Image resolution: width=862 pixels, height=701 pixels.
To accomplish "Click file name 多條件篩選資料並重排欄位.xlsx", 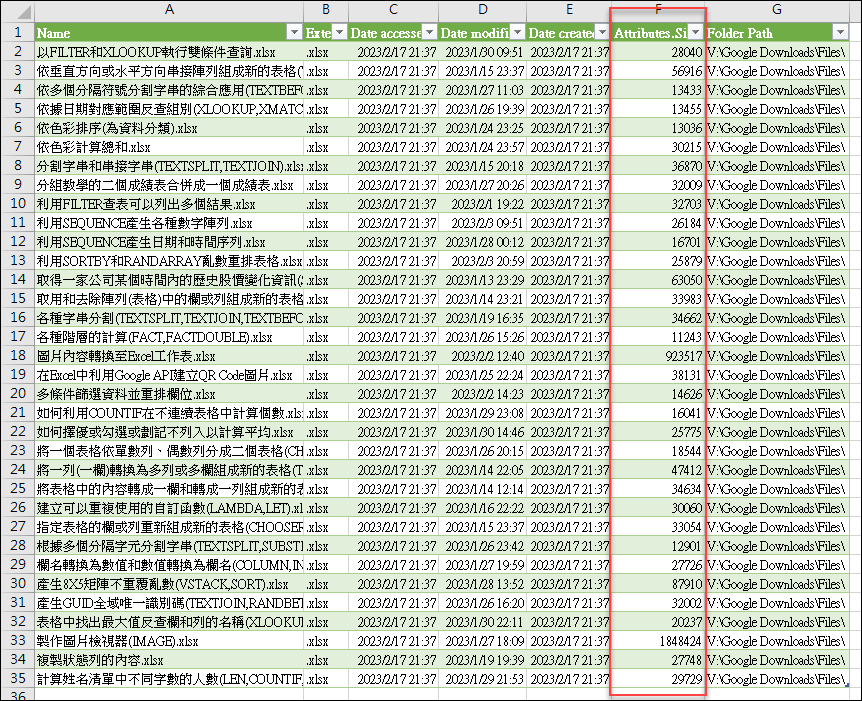I will [x=126, y=394].
